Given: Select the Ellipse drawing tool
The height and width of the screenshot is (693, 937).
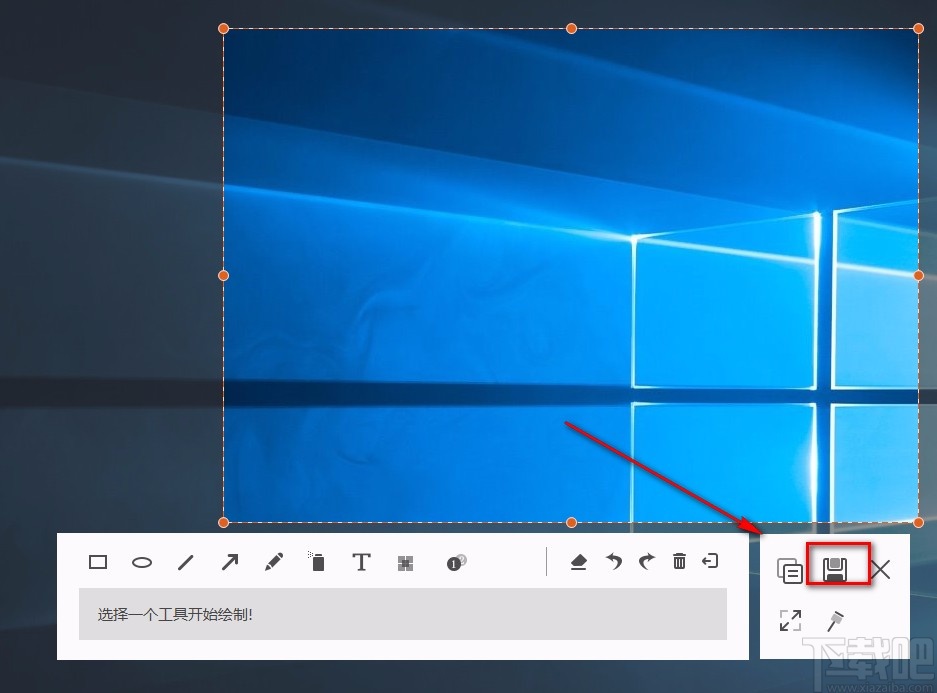Looking at the screenshot, I should (141, 562).
